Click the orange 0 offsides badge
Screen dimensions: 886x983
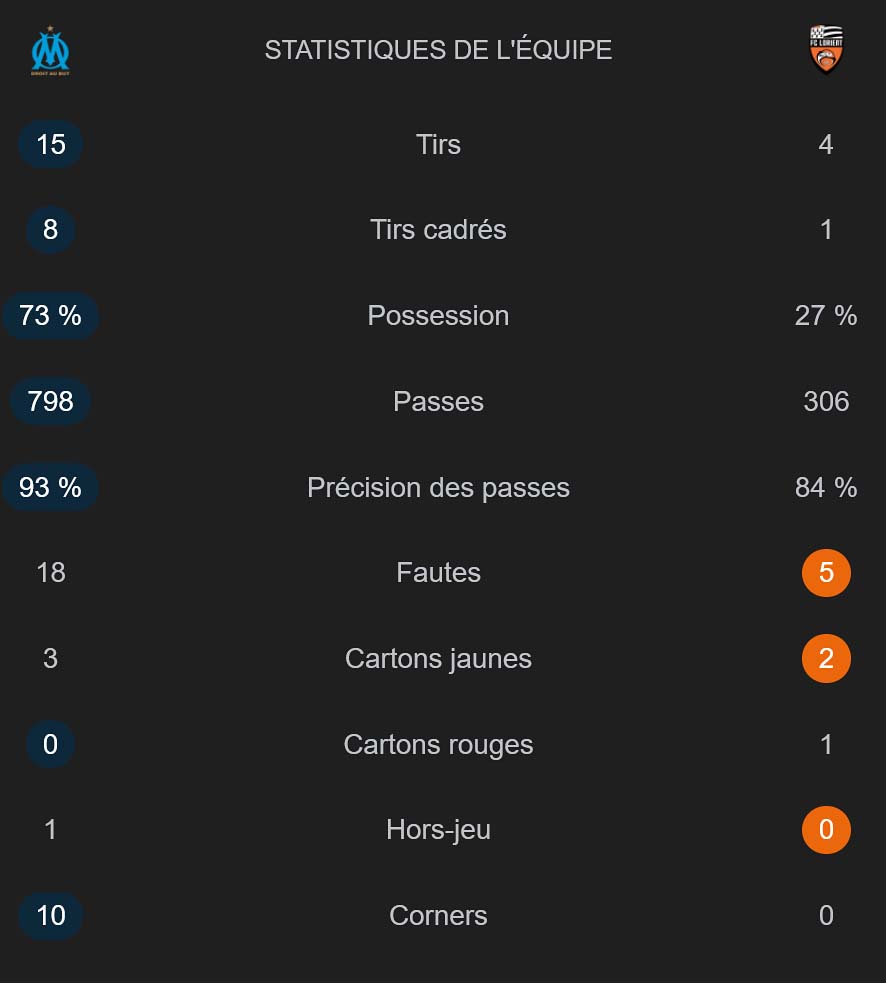tap(826, 829)
